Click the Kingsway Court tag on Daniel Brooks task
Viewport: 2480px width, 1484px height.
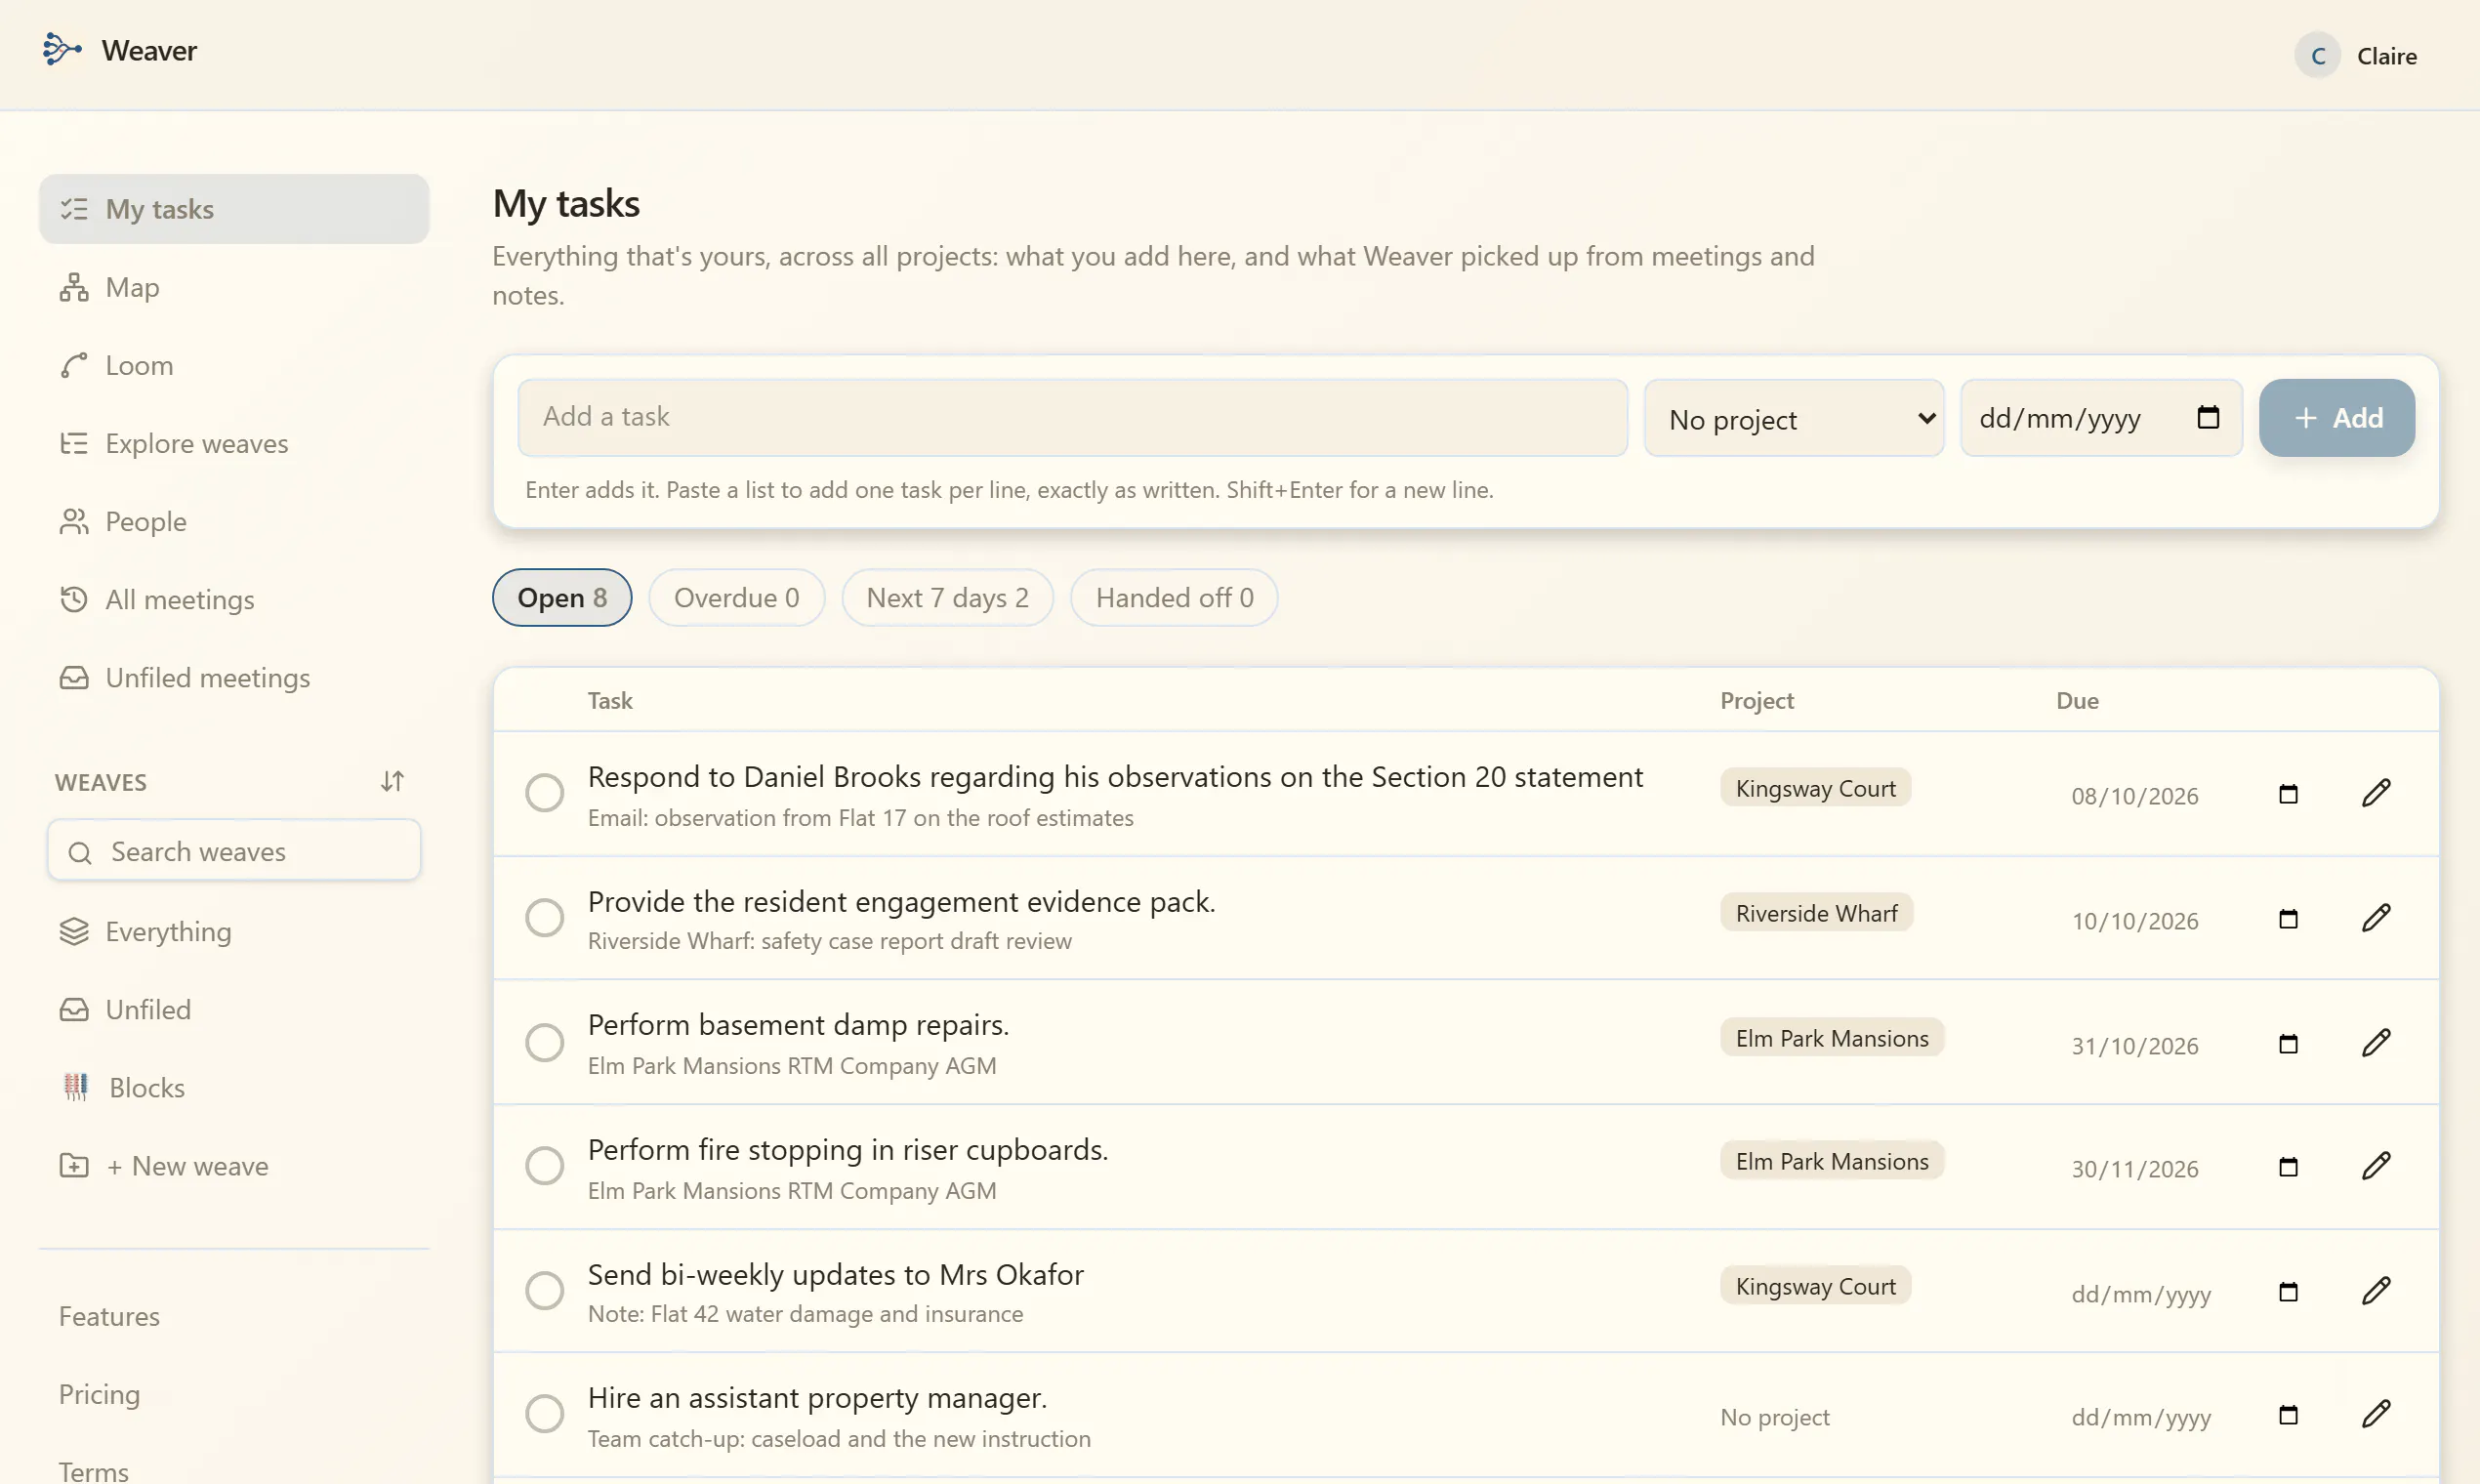(1815, 788)
